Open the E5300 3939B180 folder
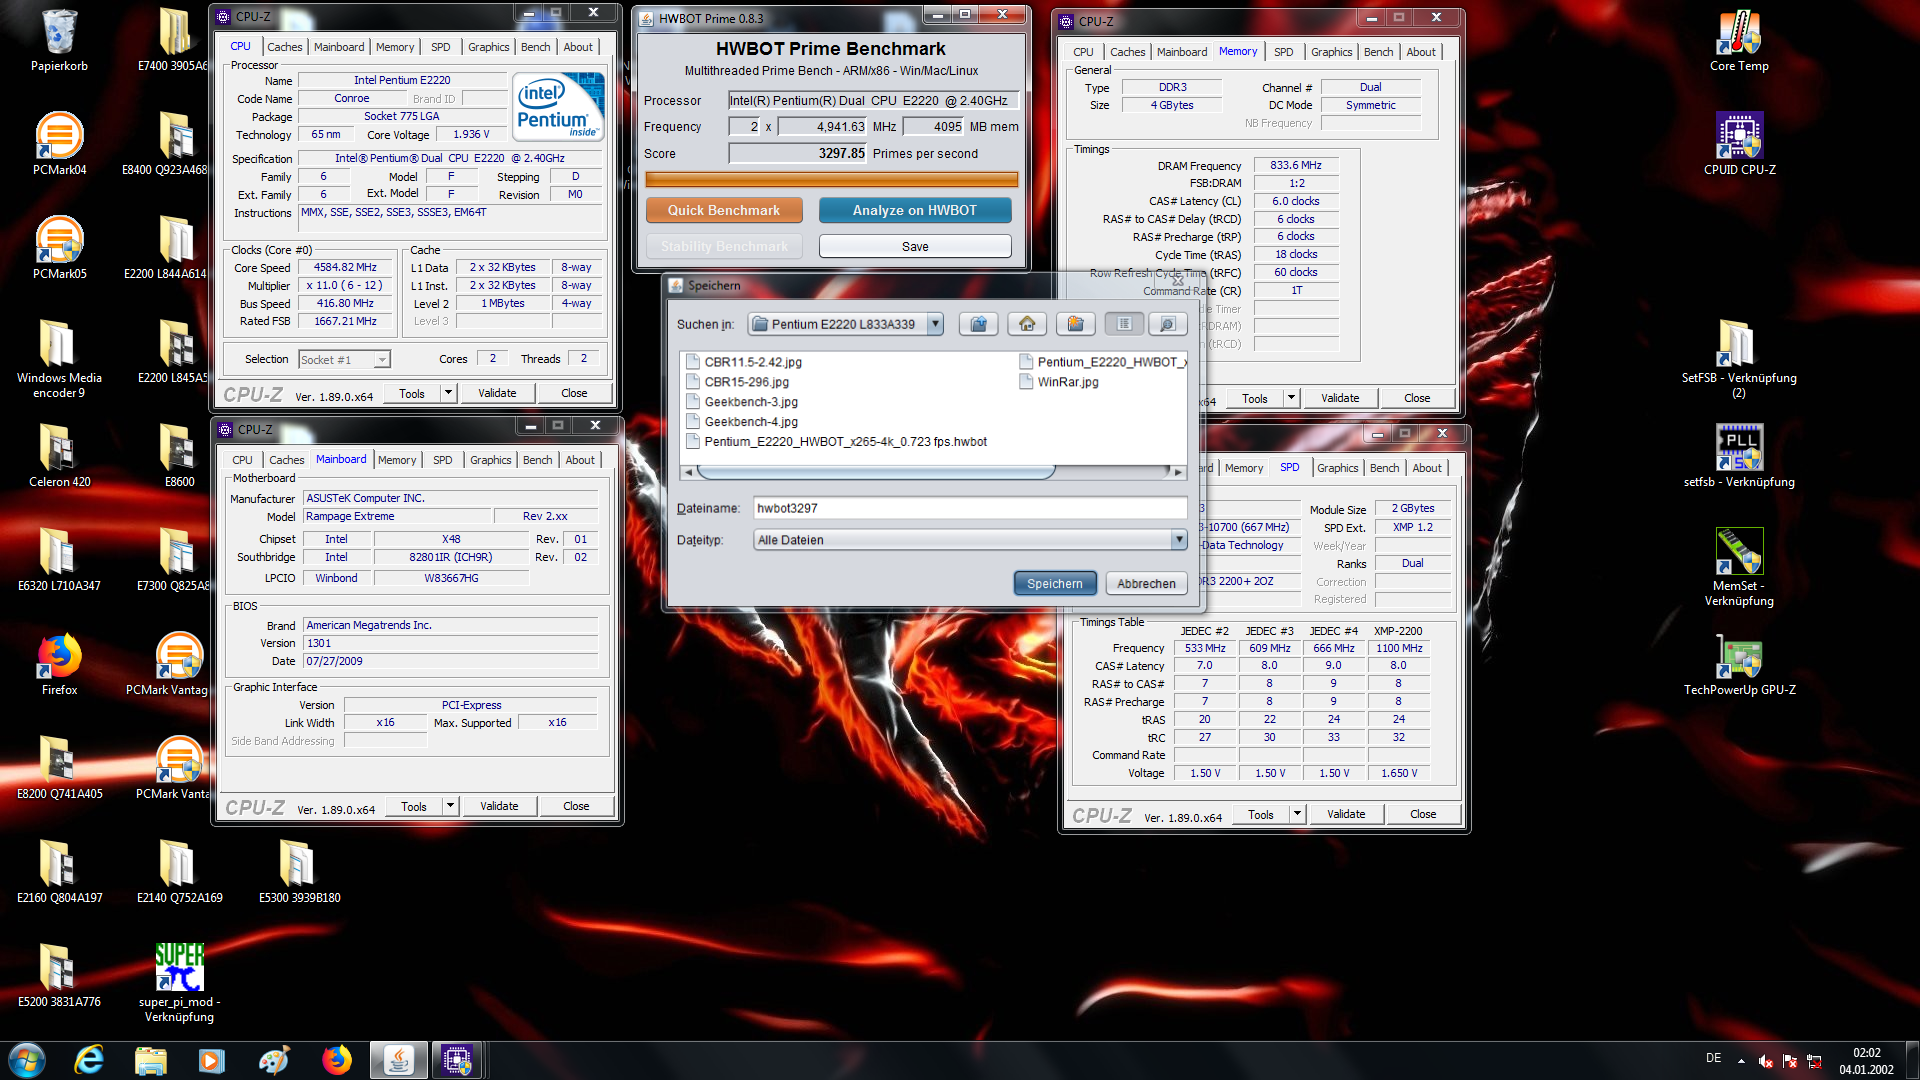The width and height of the screenshot is (1920, 1080). coord(299,872)
